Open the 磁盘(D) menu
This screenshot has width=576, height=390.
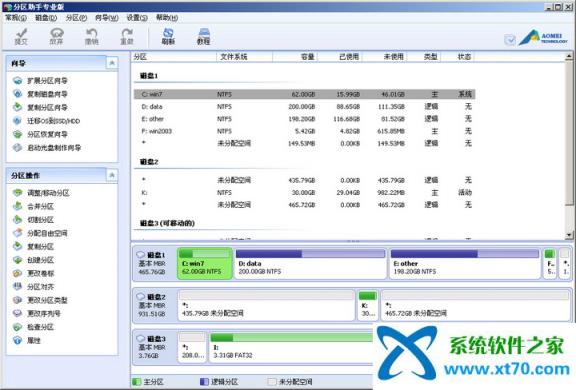pos(46,18)
